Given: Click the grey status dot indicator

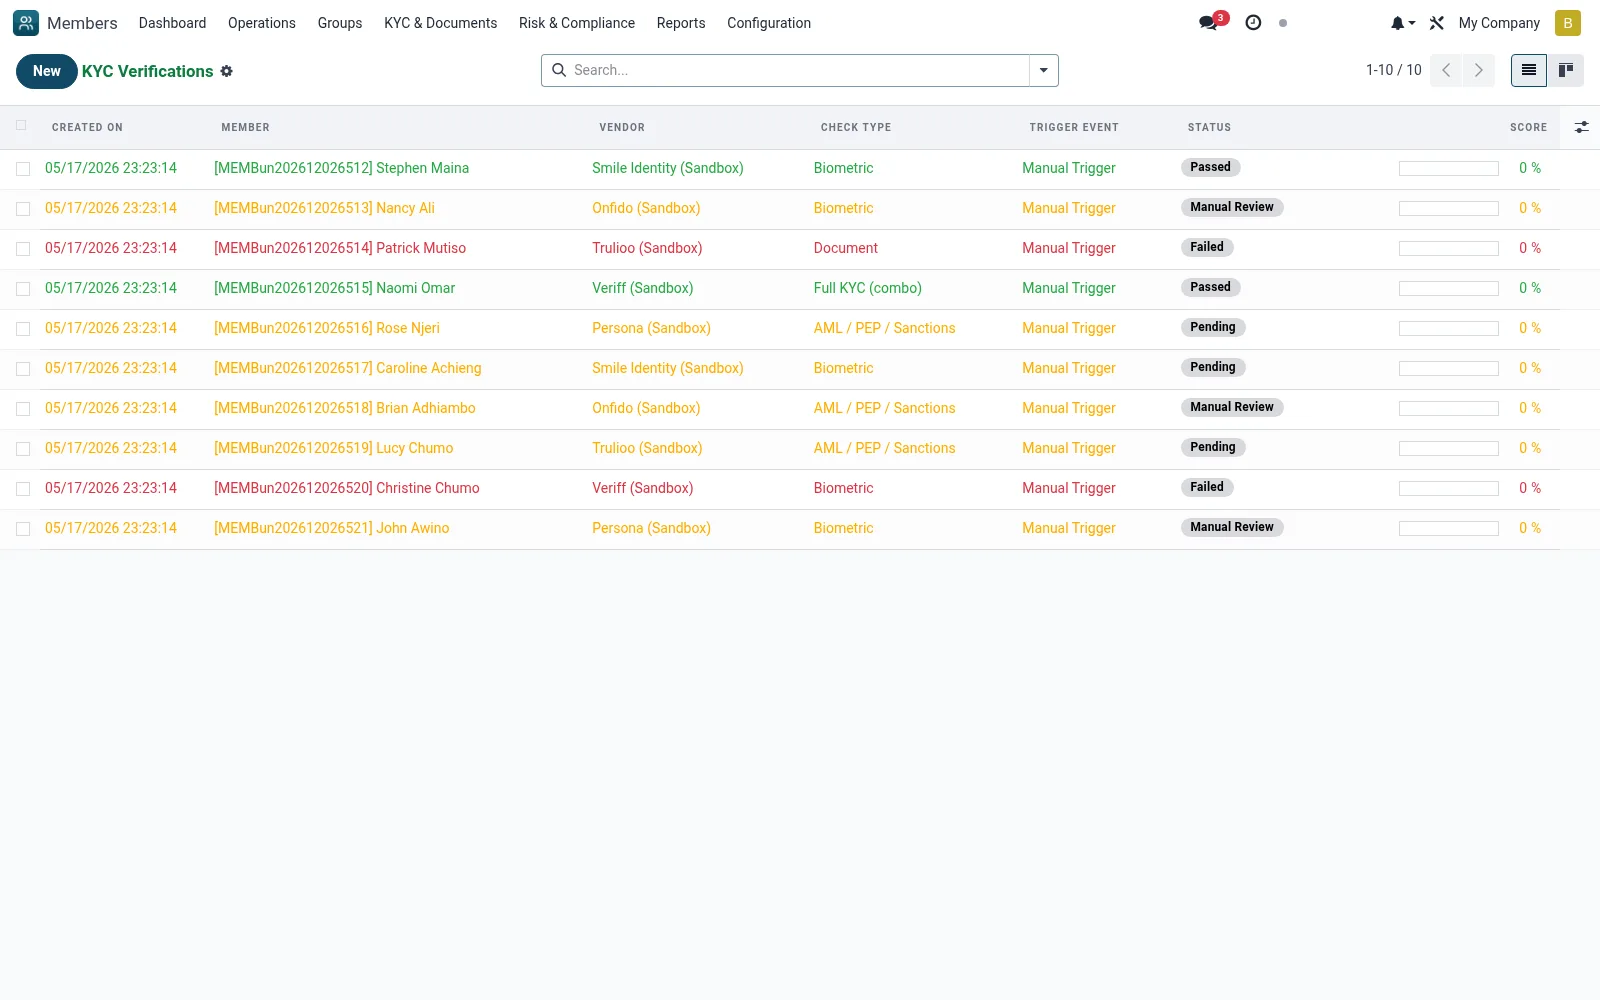Looking at the screenshot, I should 1283,23.
